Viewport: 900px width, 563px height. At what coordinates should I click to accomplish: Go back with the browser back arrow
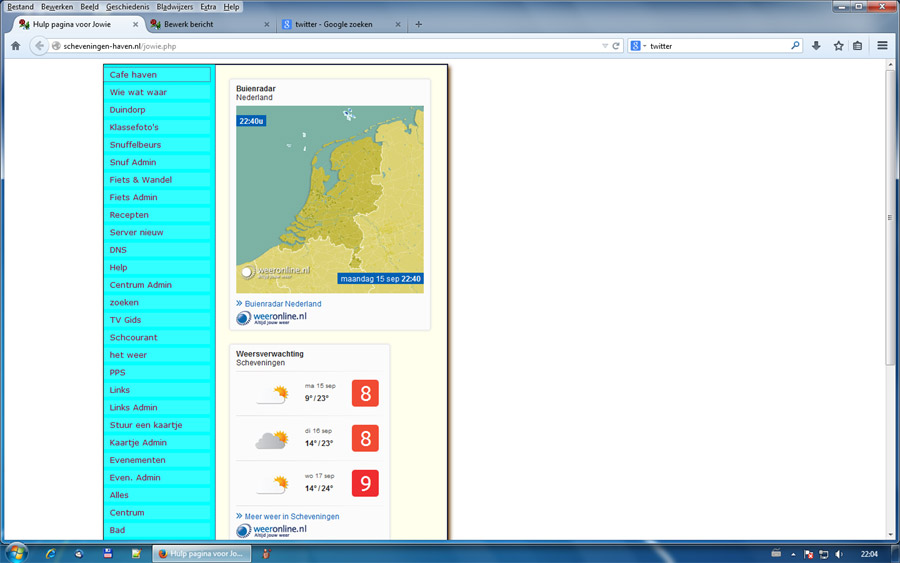coord(39,46)
